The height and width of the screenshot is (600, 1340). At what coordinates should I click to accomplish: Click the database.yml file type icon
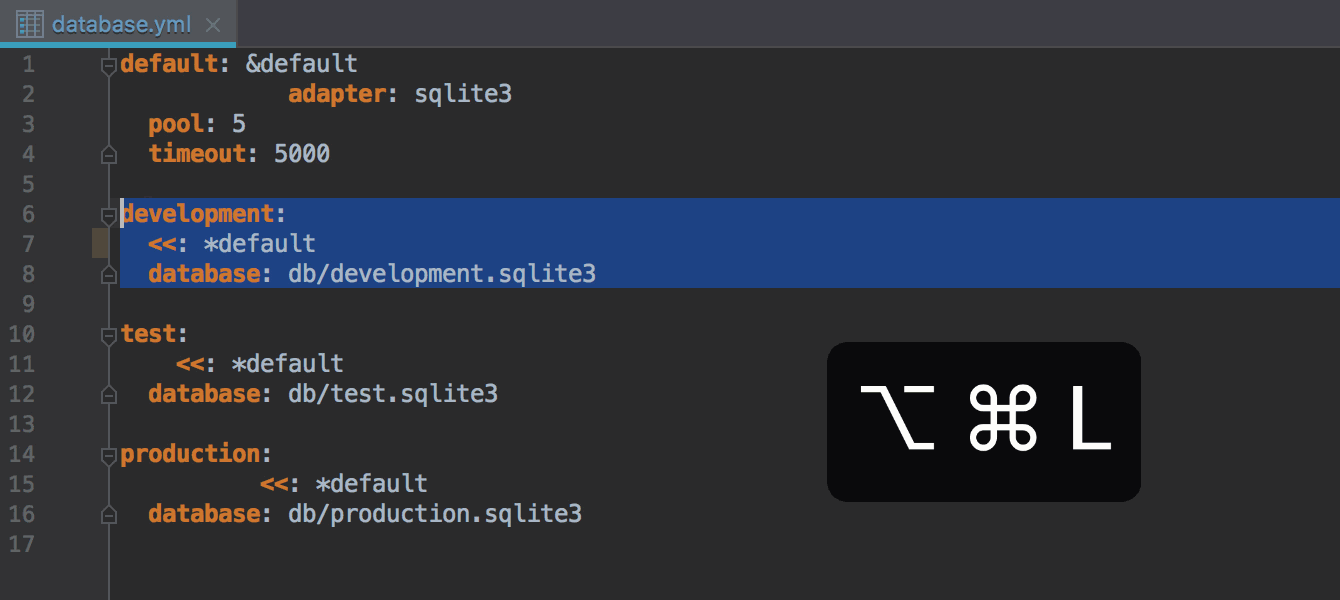29,23
